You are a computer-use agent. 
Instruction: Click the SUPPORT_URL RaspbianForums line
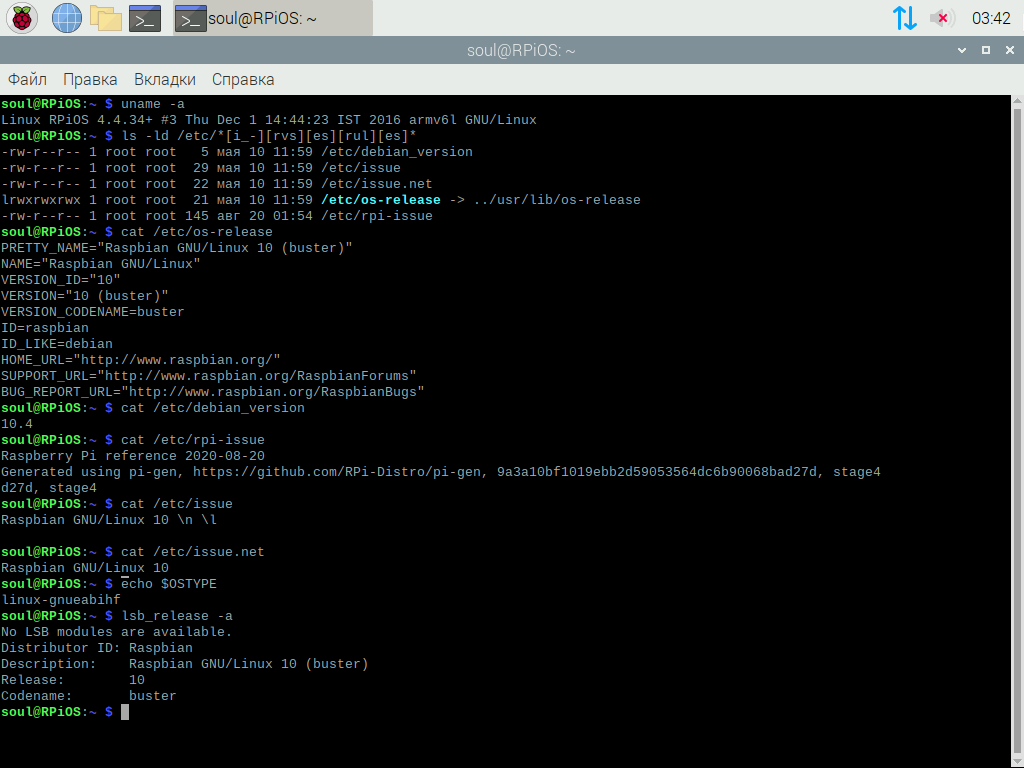(208, 376)
